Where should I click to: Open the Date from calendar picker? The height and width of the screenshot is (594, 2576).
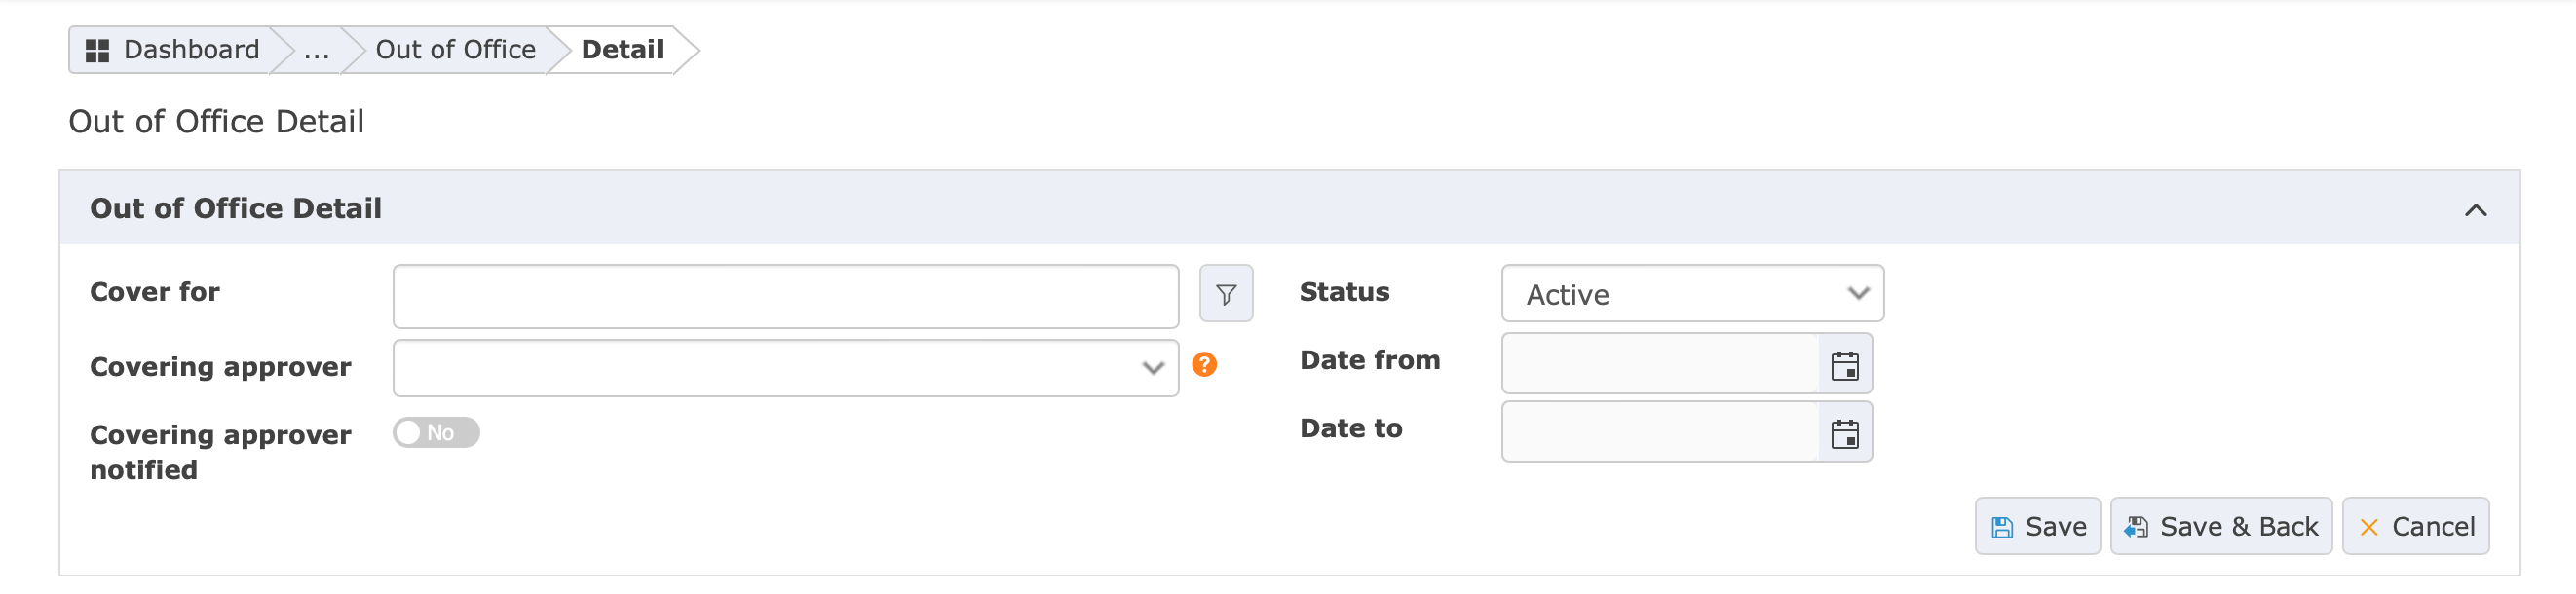pos(1844,366)
